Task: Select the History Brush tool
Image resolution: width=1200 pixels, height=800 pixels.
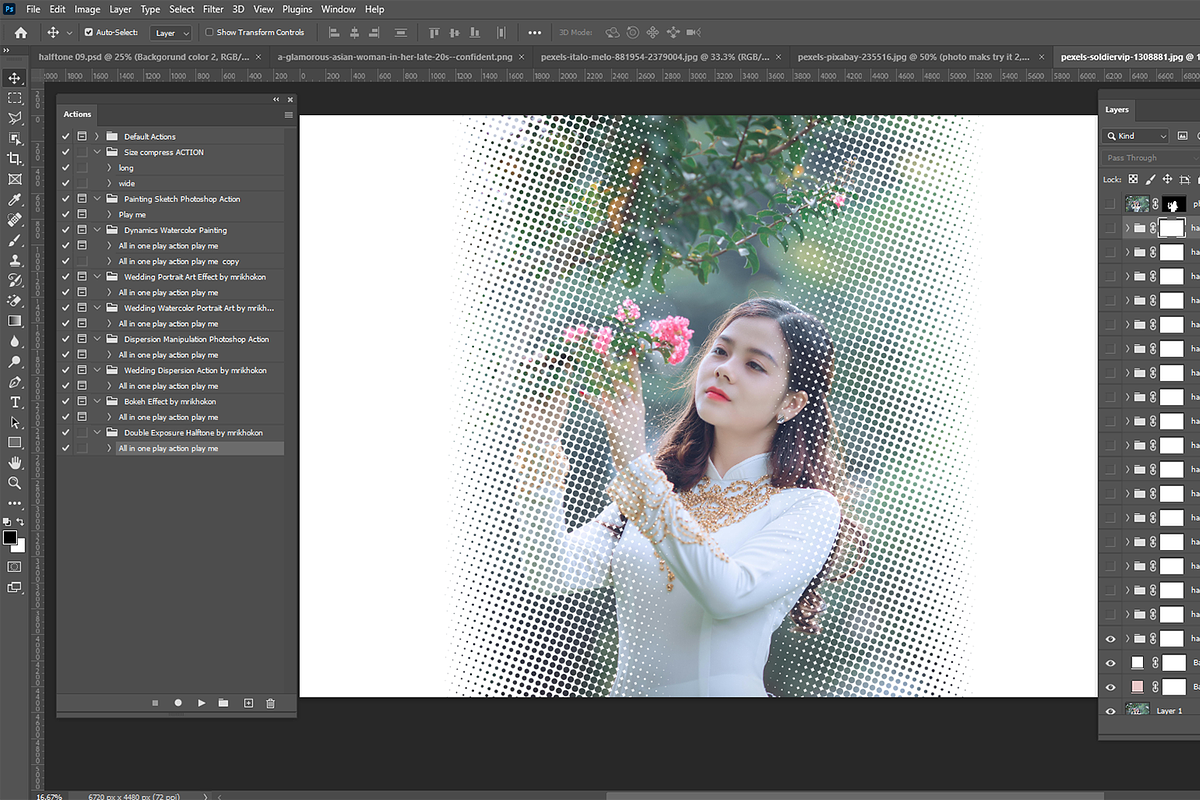Action: pyautogui.click(x=15, y=280)
